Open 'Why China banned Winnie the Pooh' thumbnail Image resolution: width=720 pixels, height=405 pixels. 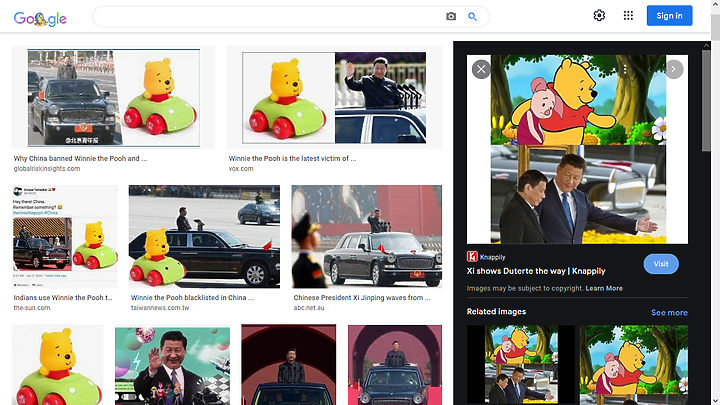coord(113,97)
